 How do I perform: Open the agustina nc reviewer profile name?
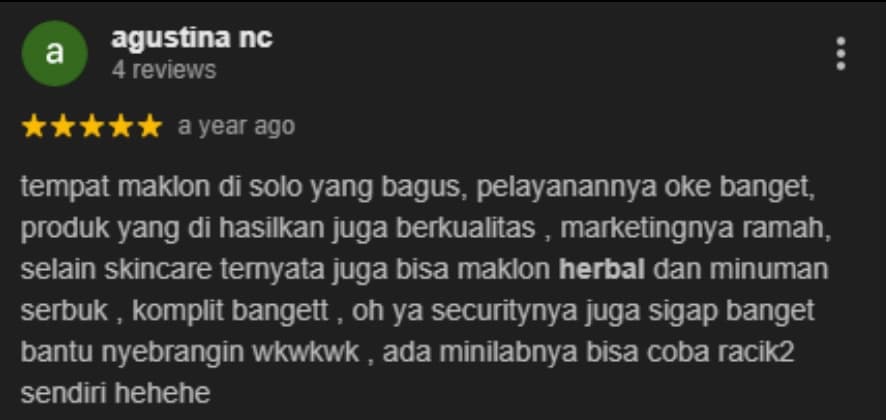point(192,39)
